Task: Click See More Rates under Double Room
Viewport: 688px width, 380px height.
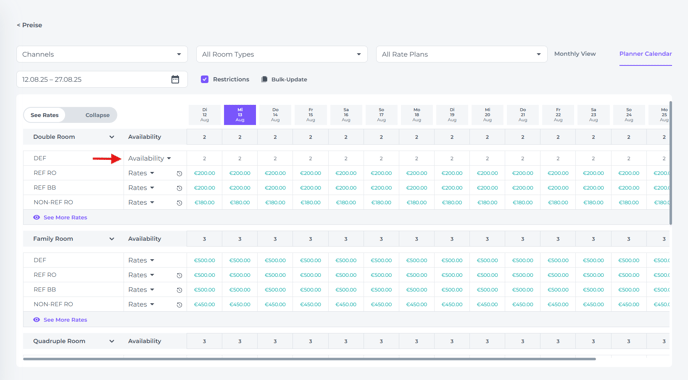Action: pos(65,217)
